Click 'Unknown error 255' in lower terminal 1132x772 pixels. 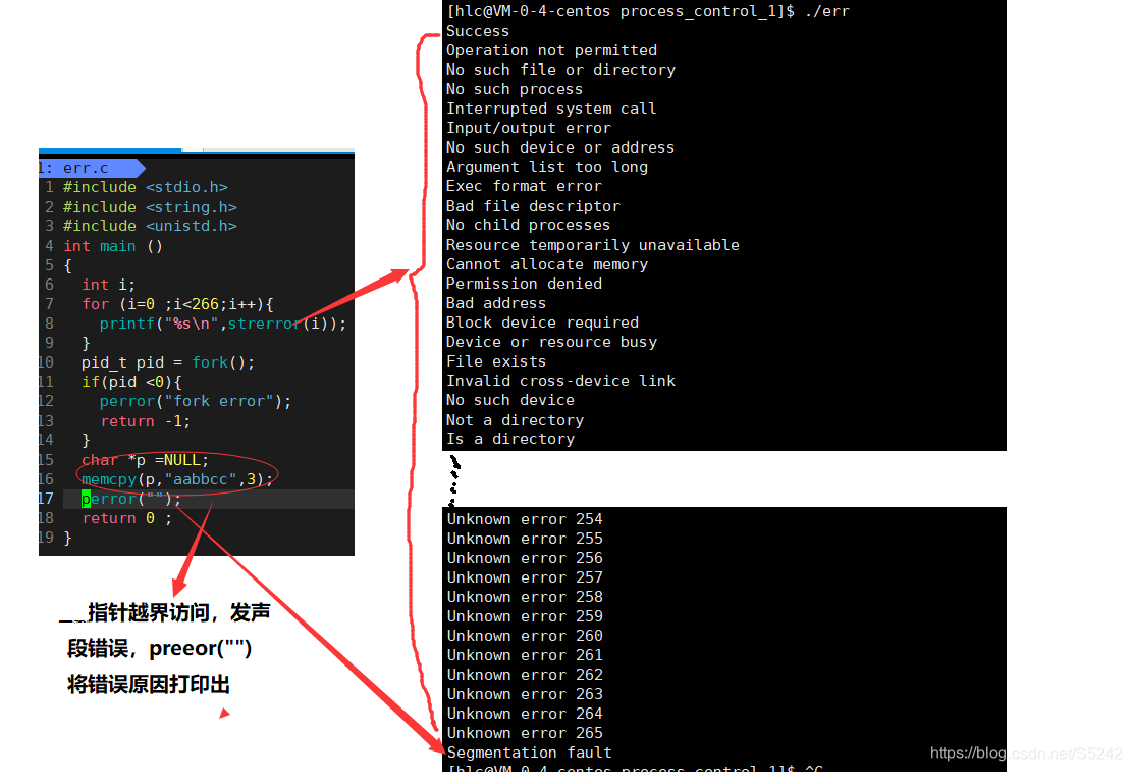524,539
